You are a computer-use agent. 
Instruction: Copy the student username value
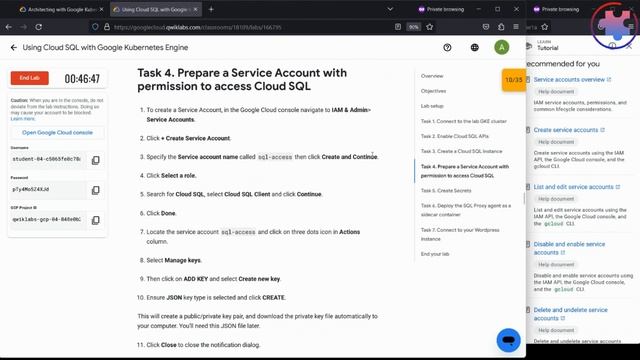pyautogui.click(x=96, y=160)
